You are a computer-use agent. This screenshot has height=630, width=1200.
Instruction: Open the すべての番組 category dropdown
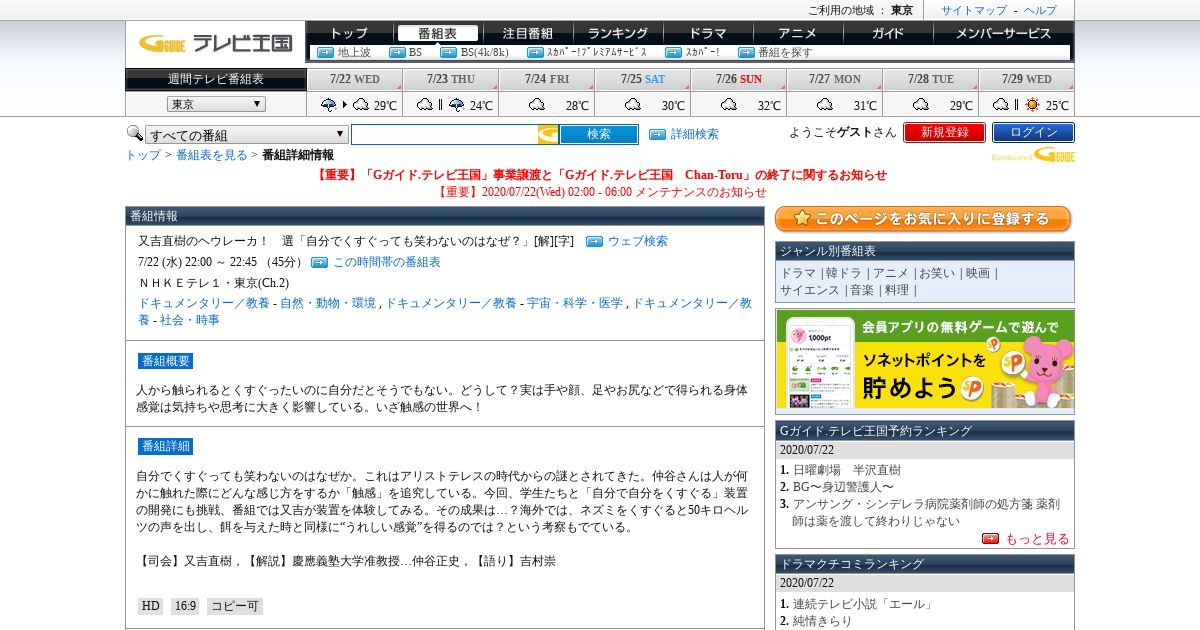pos(247,135)
